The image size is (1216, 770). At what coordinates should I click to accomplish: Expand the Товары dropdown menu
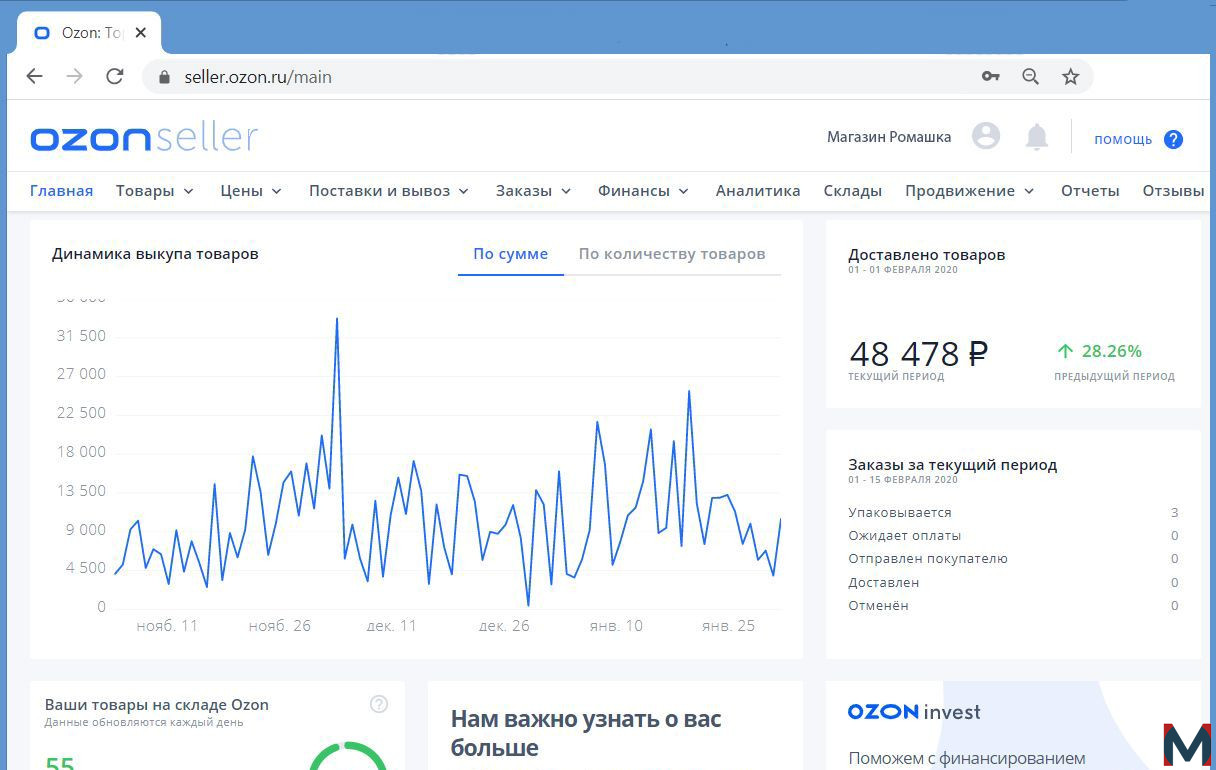click(x=155, y=191)
